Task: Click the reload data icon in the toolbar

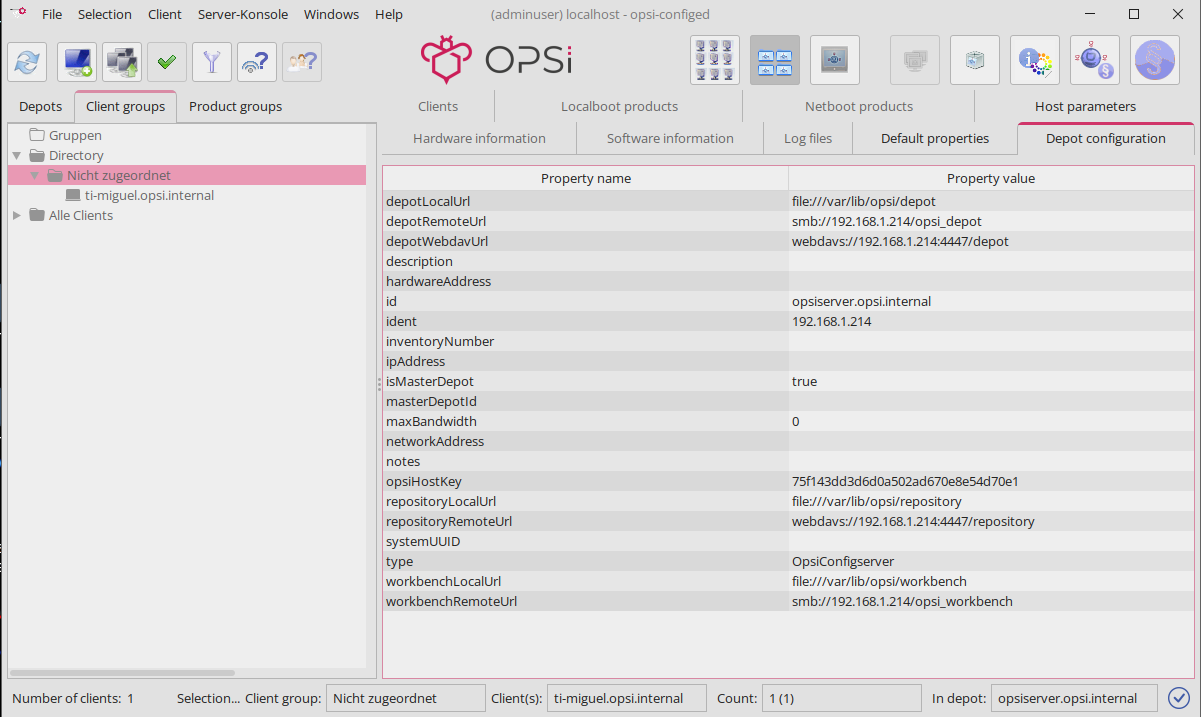Action: [x=27, y=61]
